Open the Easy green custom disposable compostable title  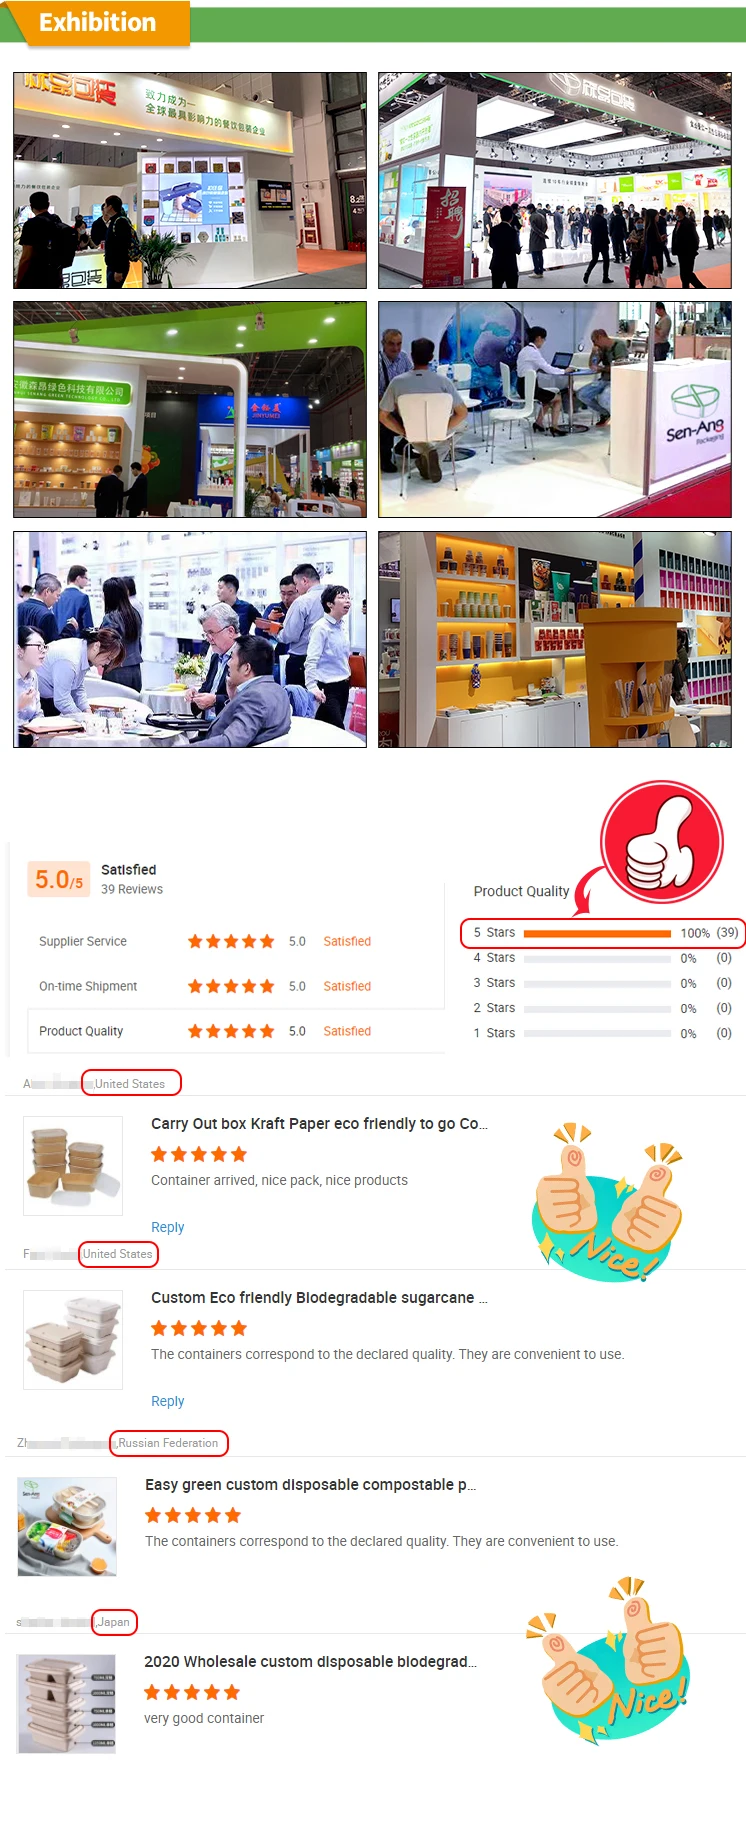(310, 1485)
